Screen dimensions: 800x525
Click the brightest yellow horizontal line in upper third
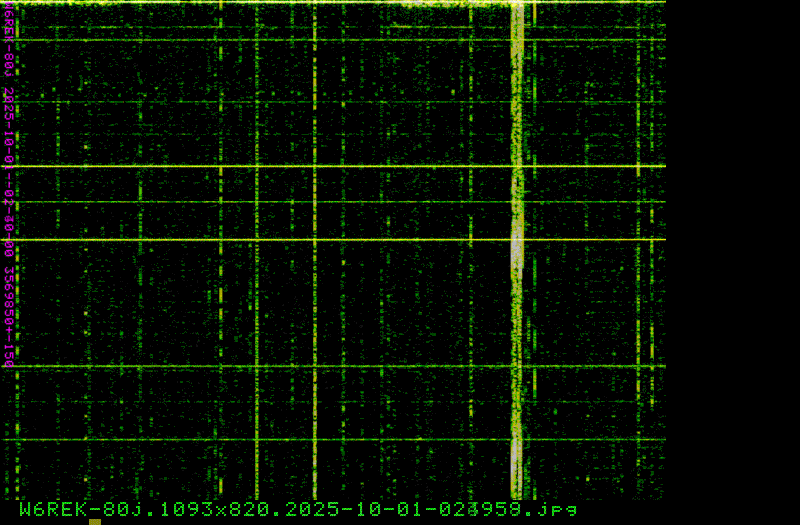coord(300,166)
